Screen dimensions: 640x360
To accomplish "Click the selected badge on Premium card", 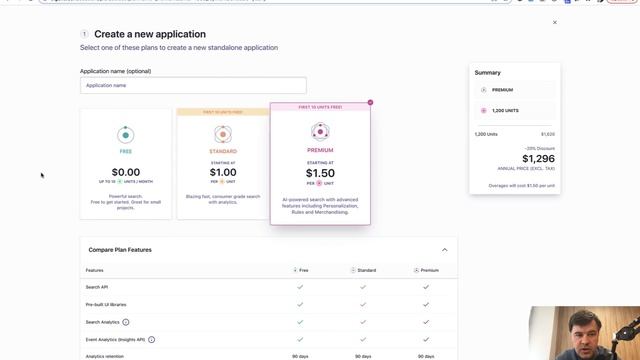I will click(370, 102).
